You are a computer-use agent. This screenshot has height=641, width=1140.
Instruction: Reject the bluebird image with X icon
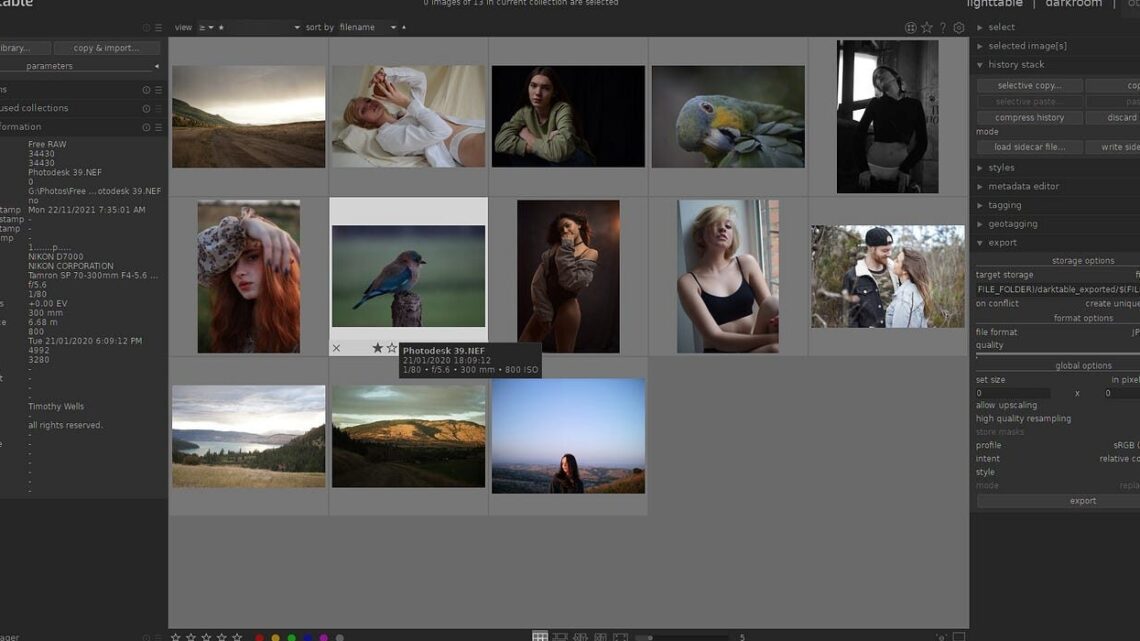[x=336, y=348]
